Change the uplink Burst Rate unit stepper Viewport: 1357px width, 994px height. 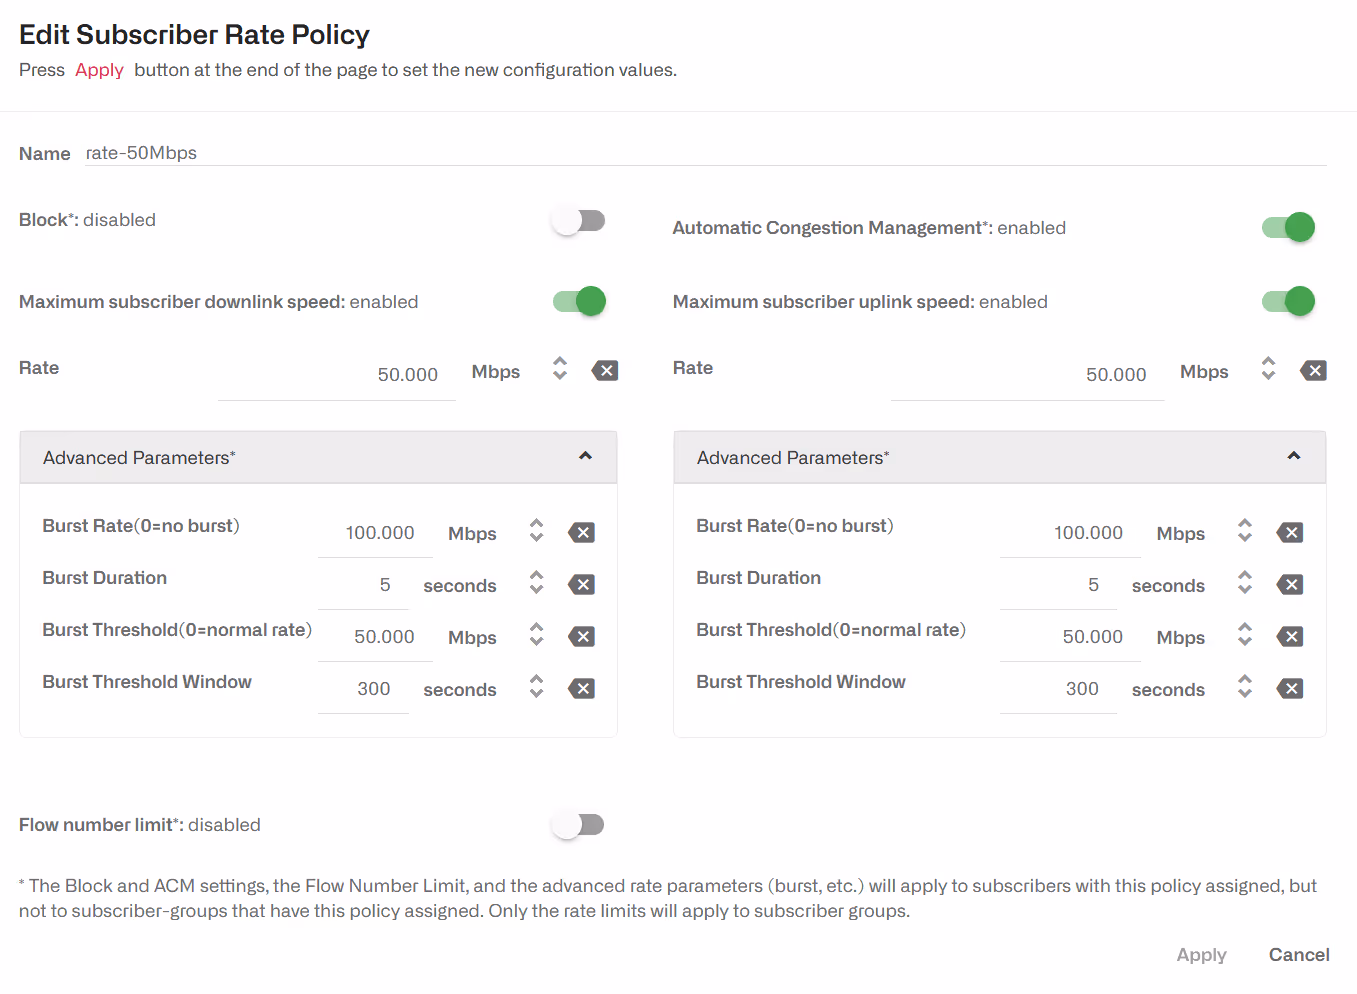[x=1245, y=531]
